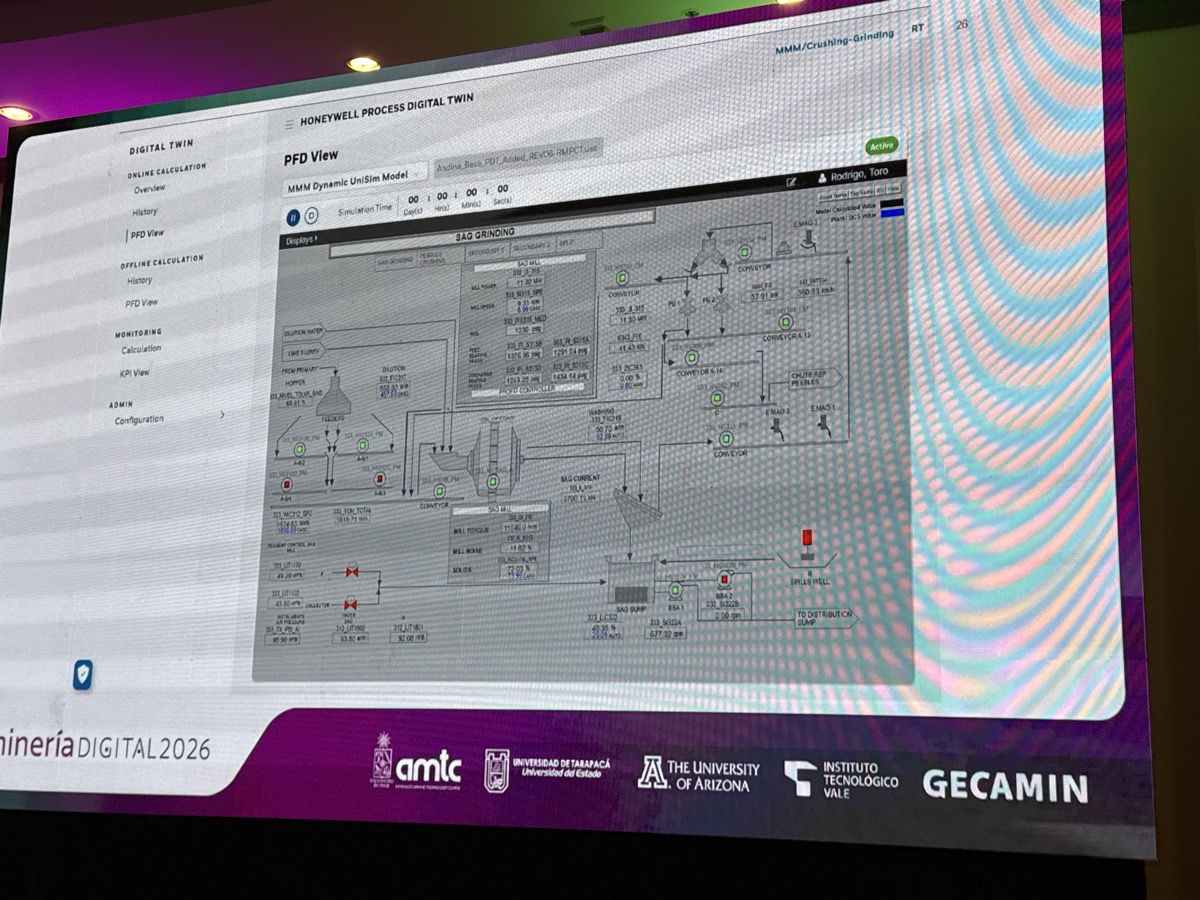Toggle the green status on CONVEYOR A-14

[692, 356]
